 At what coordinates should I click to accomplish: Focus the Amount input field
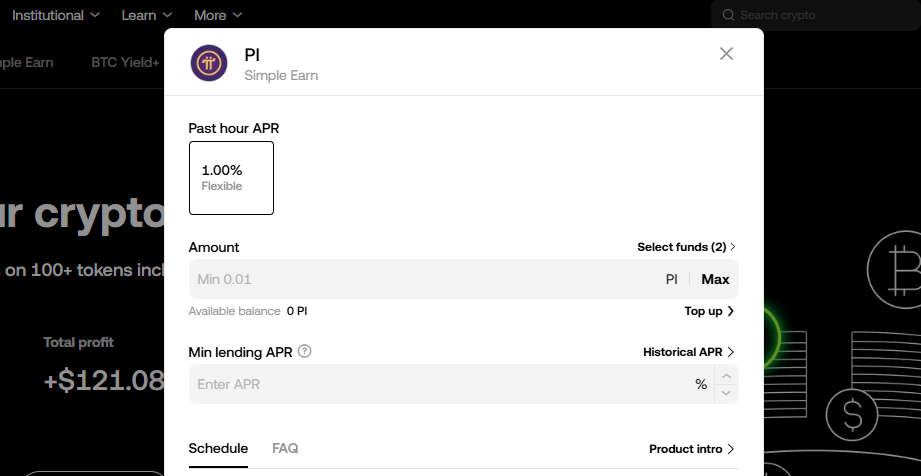420,279
